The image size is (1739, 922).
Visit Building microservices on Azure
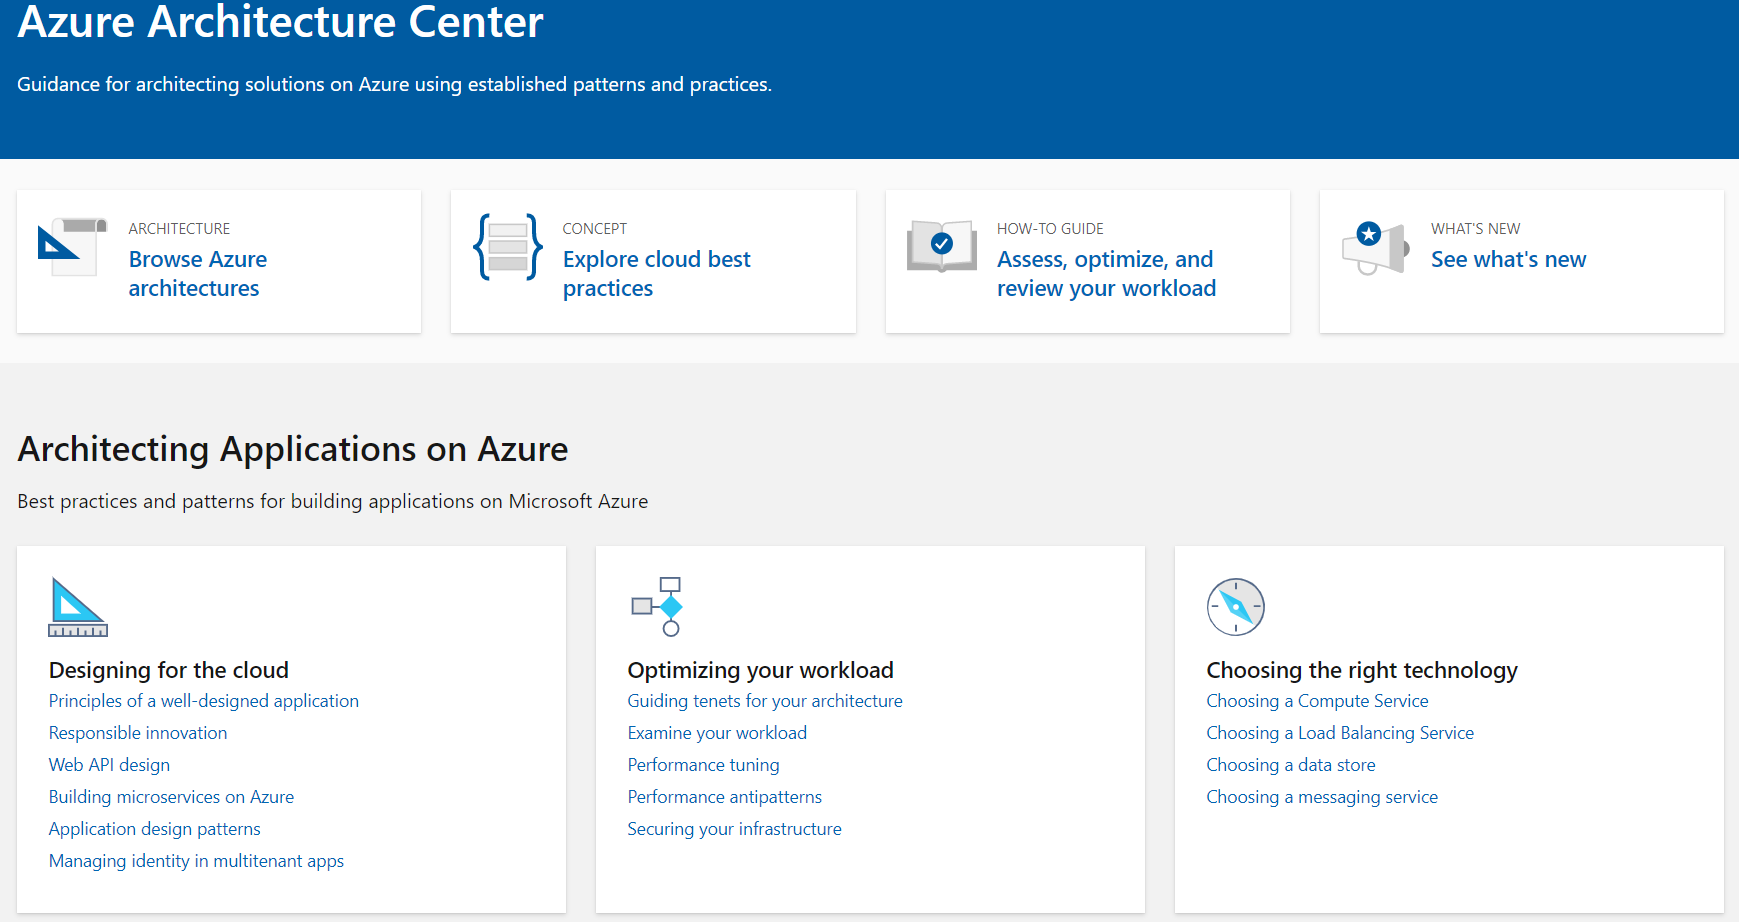tap(171, 797)
